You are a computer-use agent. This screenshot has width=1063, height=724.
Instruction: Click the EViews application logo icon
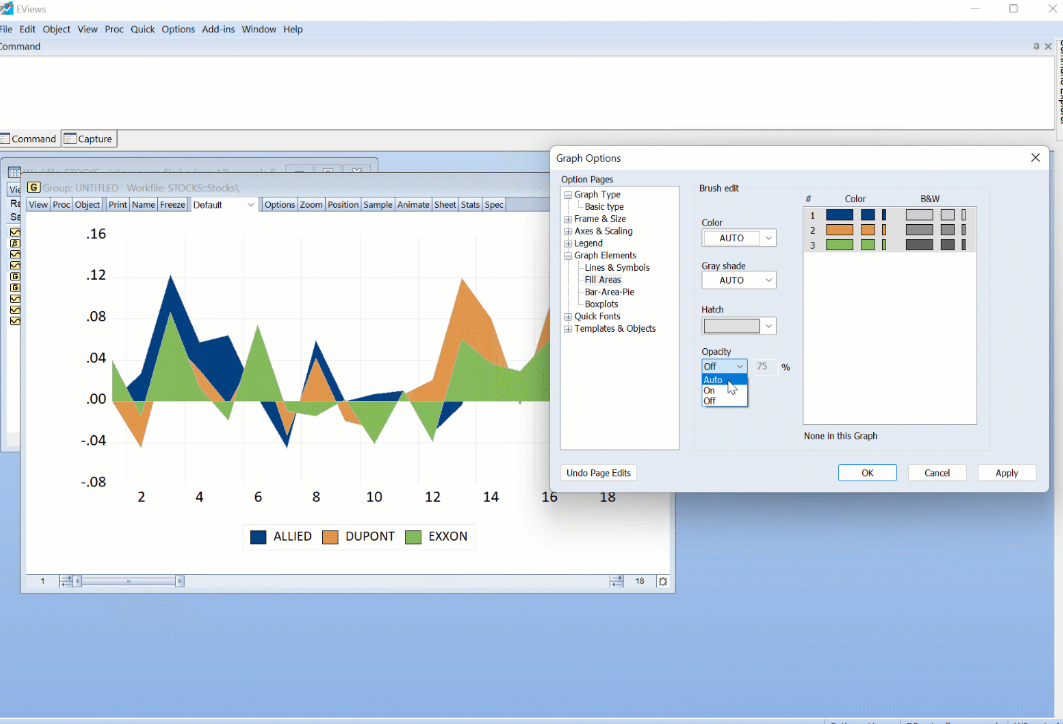click(6, 8)
